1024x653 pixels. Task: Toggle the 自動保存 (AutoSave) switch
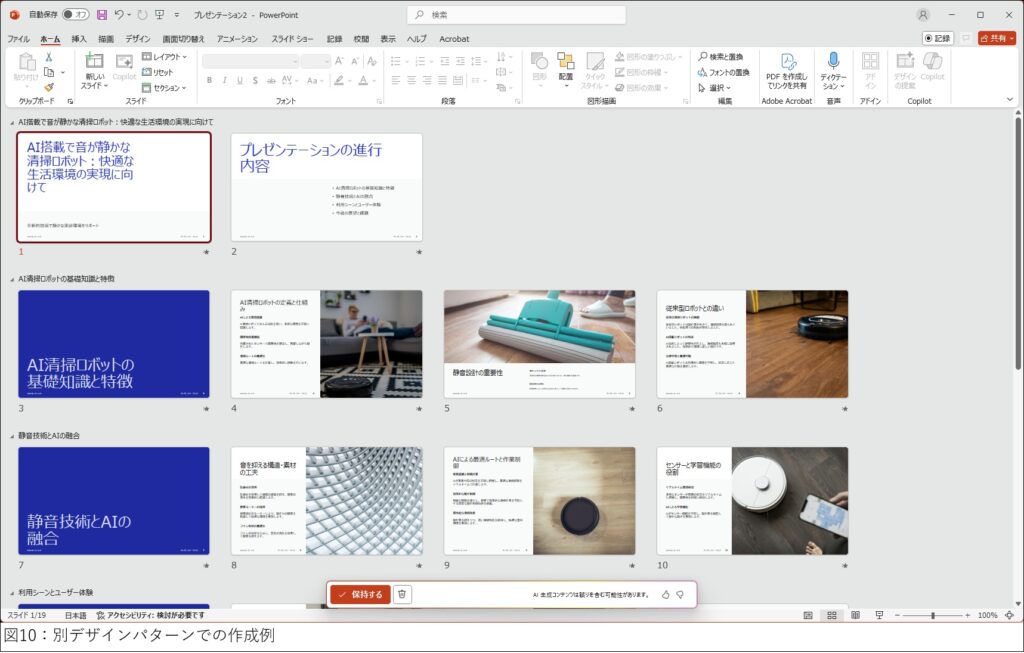(x=75, y=15)
